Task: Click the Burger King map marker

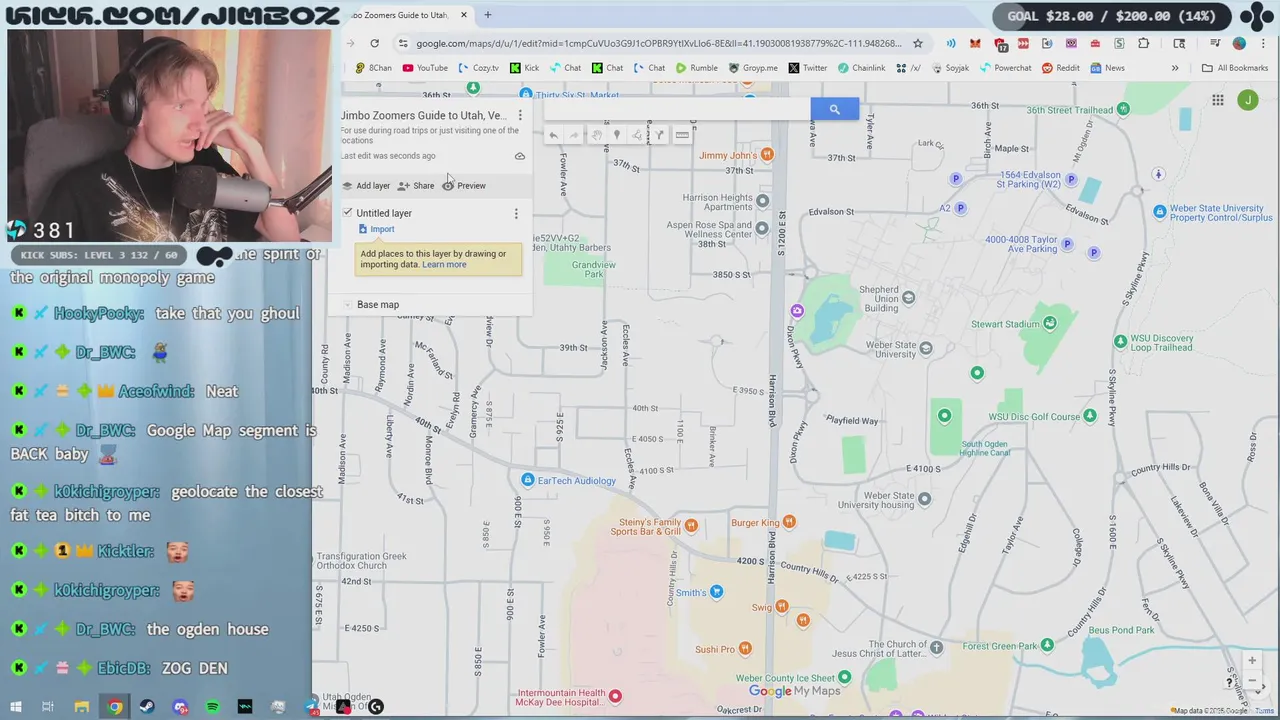Action: 789,522
